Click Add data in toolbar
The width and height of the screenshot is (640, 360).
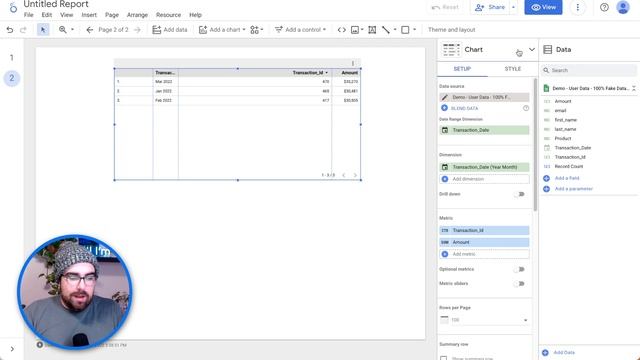pyautogui.click(x=170, y=30)
